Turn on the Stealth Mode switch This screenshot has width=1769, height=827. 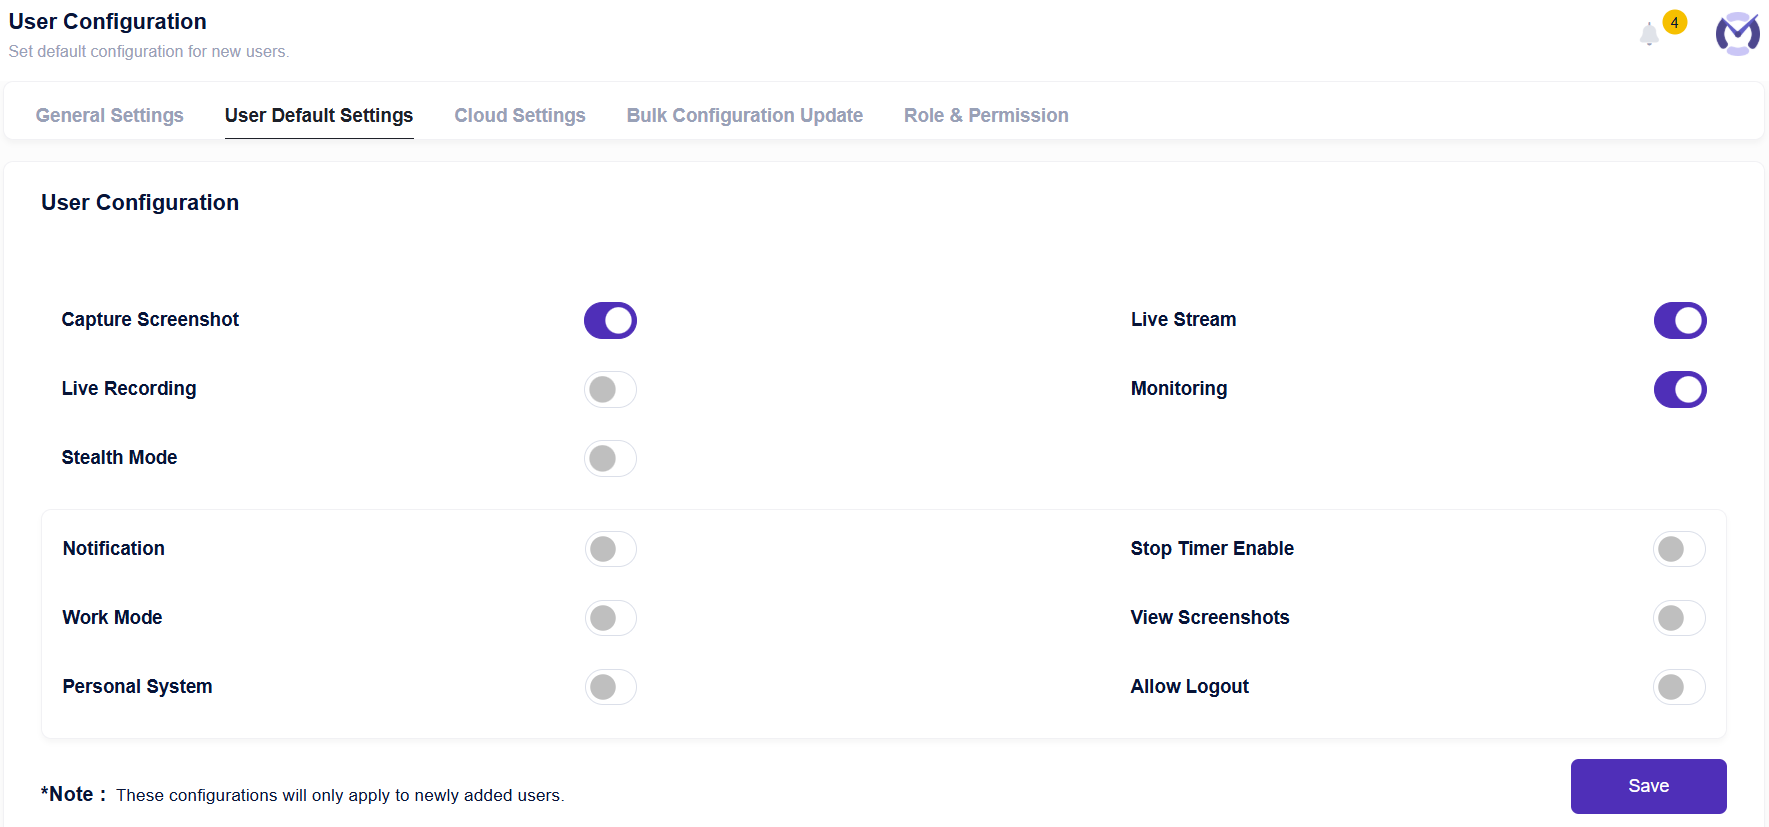[x=610, y=459]
